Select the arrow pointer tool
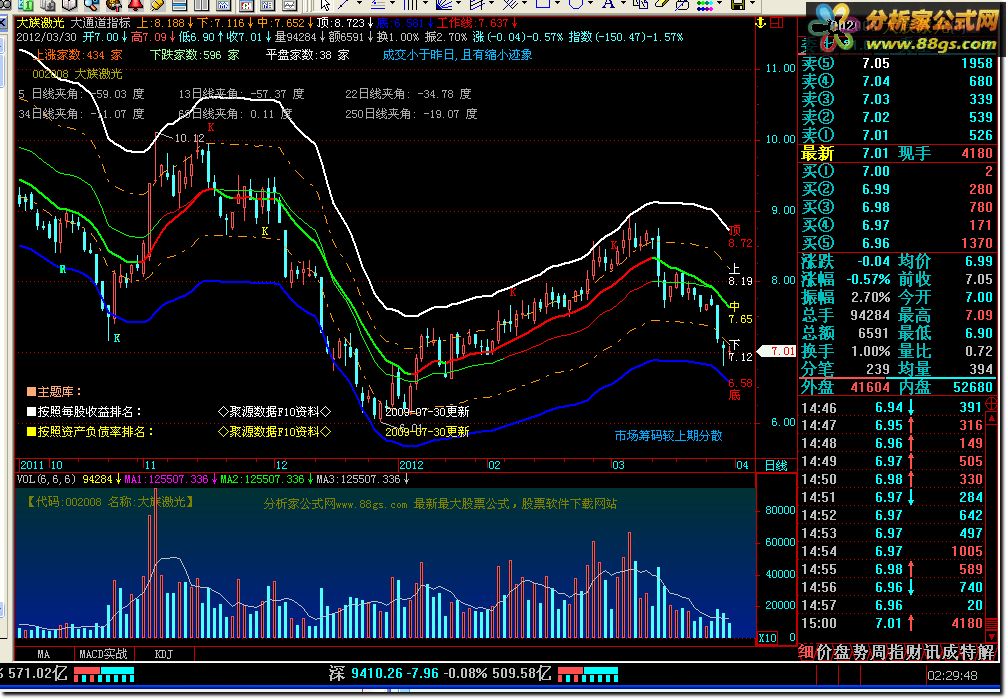This screenshot has height=699, width=1008. click(x=326, y=5)
